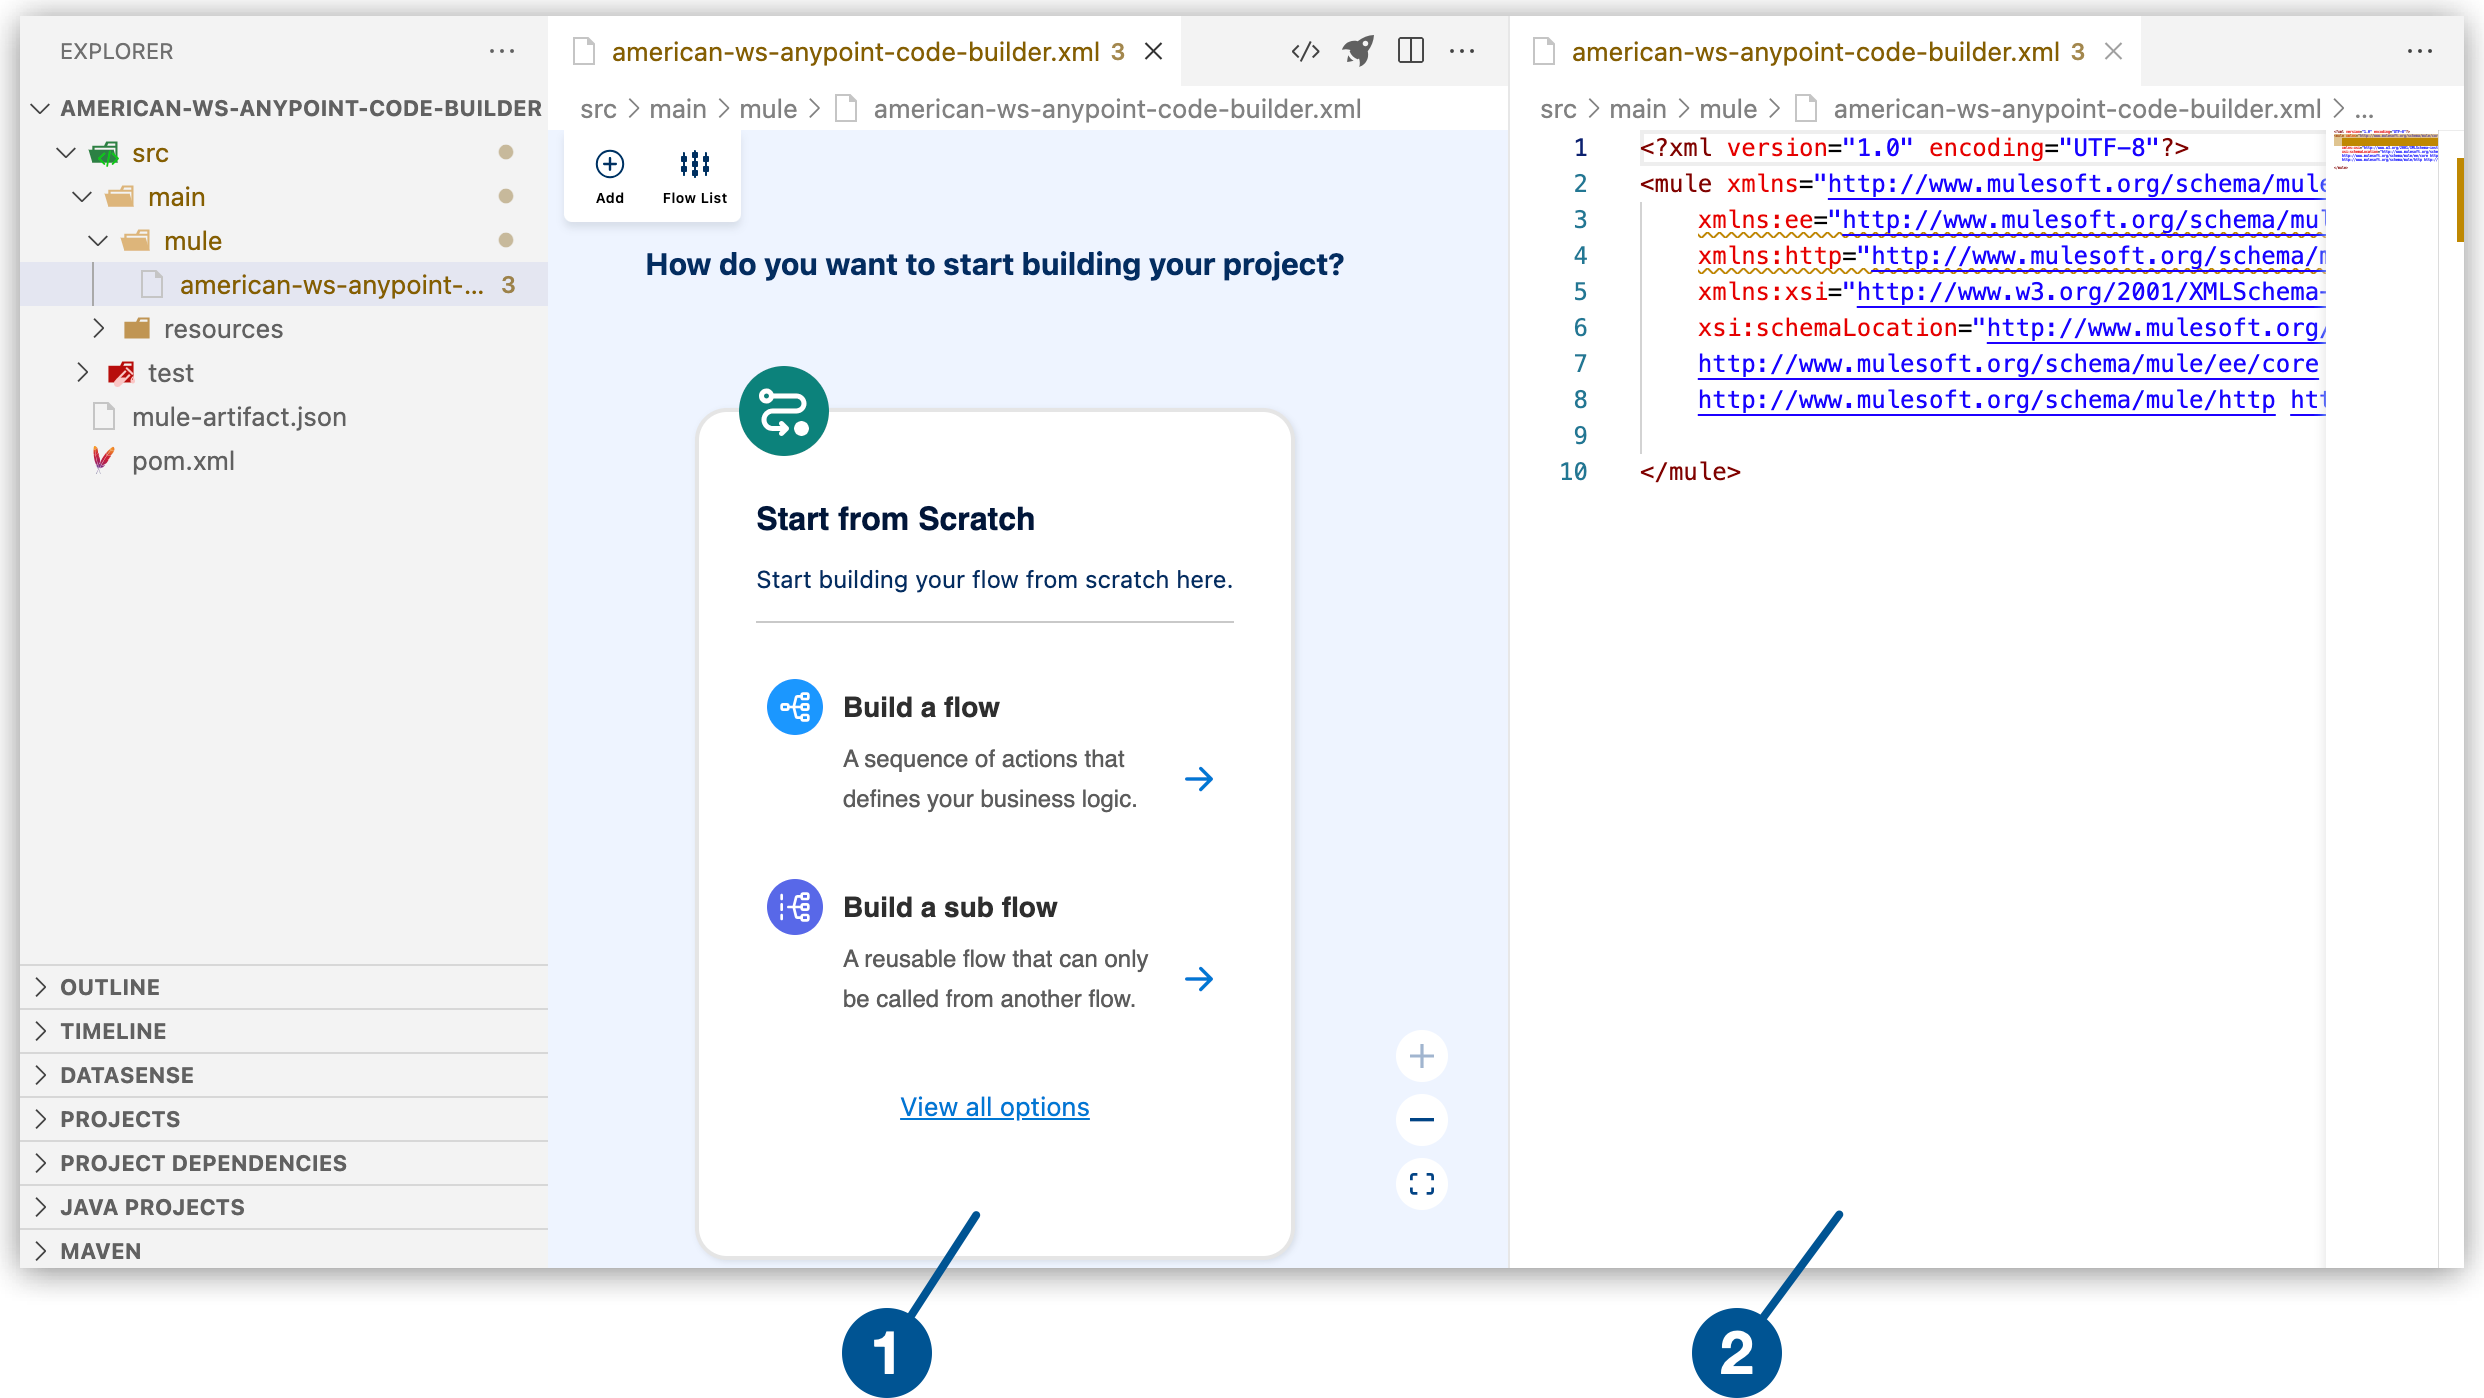
Task: Click the Explorer more actions ellipsis
Action: (x=502, y=51)
